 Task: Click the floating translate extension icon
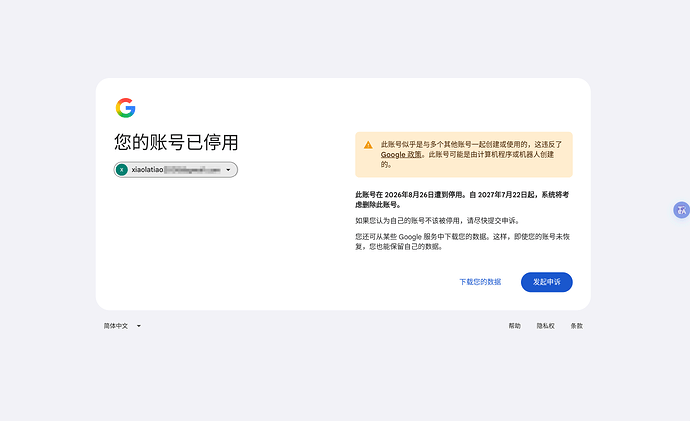coord(682,210)
